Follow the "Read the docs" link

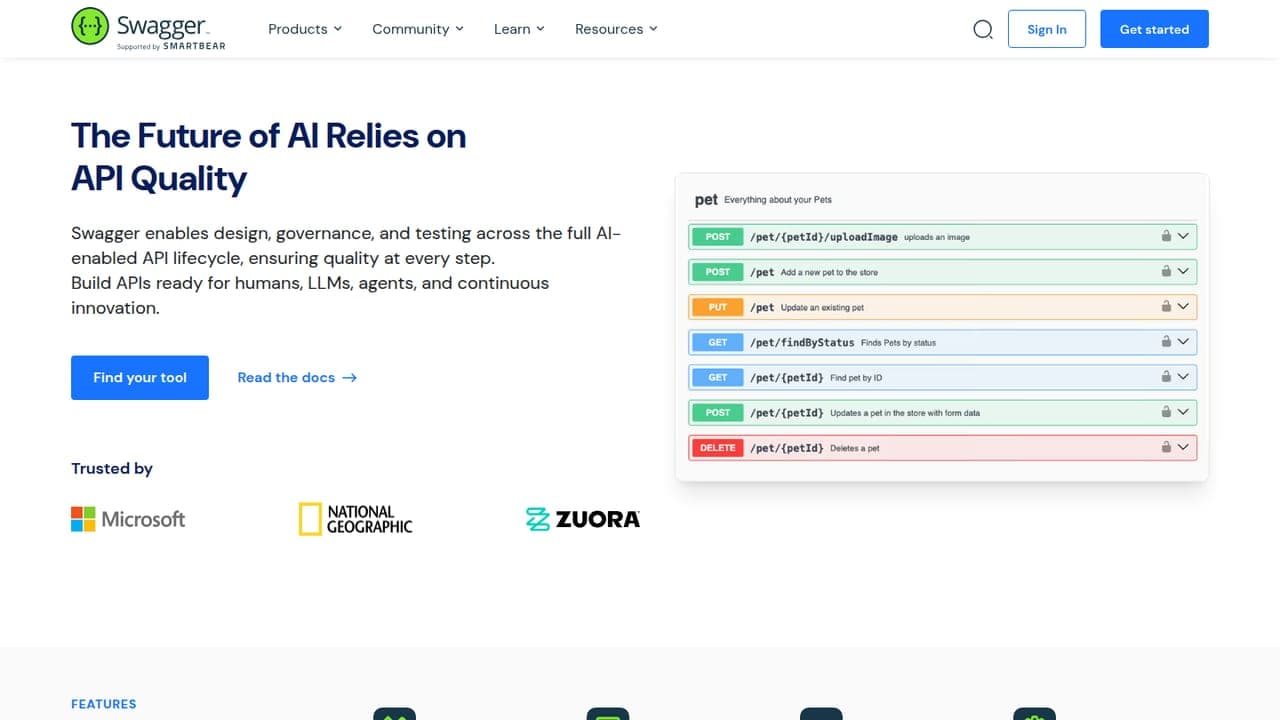297,378
